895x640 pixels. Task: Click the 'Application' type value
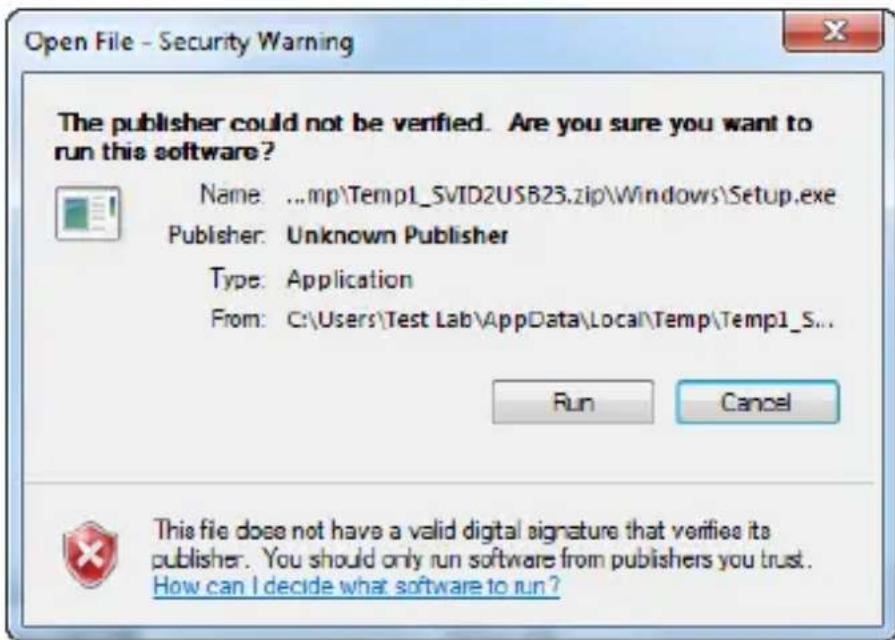pos(349,280)
